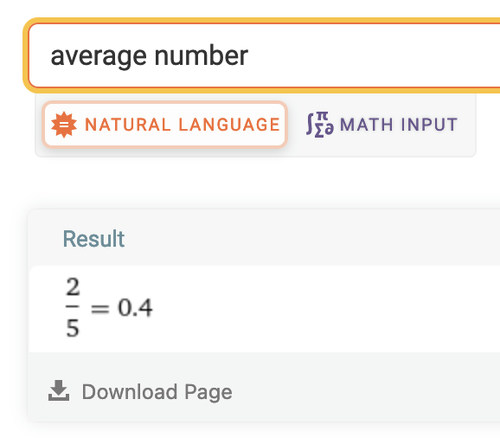
Task: Click the download arrow icon
Action: coord(59,390)
